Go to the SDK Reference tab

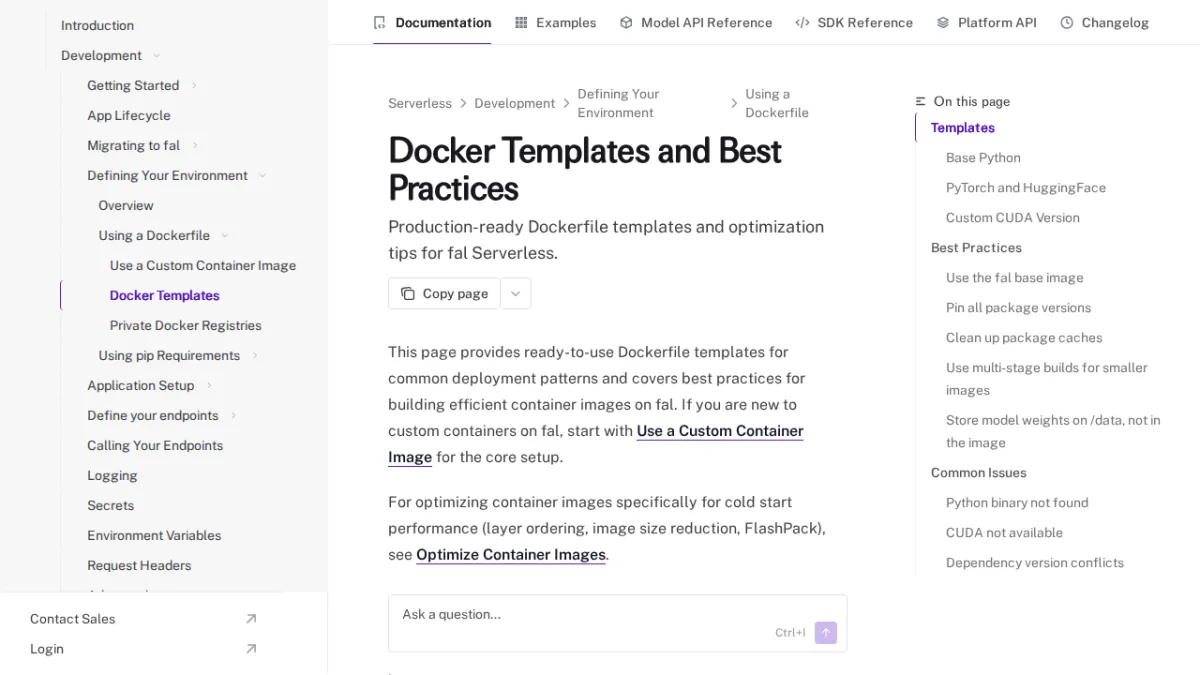coord(854,22)
